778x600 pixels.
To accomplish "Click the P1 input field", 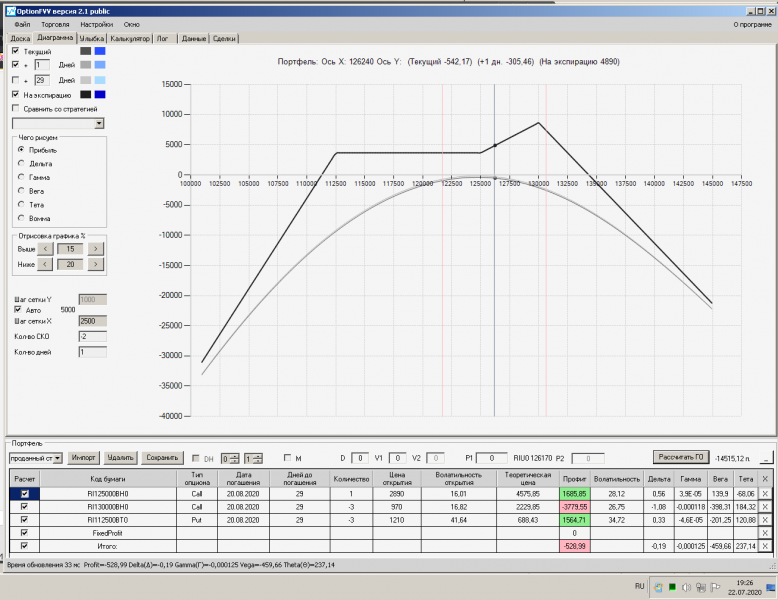I will [x=492, y=458].
